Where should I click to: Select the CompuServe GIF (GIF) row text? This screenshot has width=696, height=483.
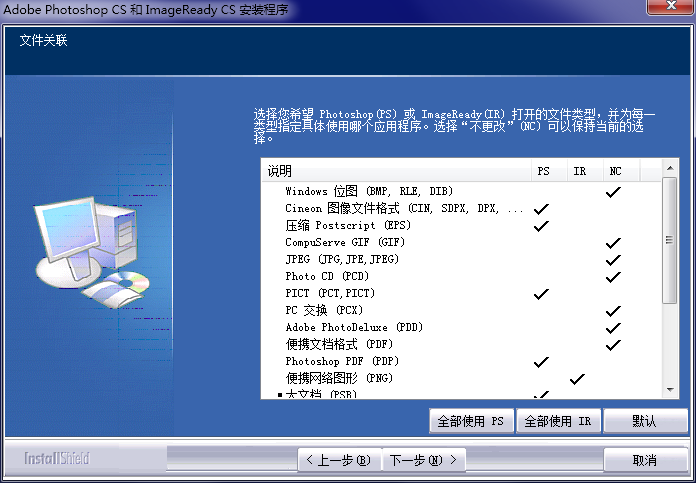tap(345, 242)
